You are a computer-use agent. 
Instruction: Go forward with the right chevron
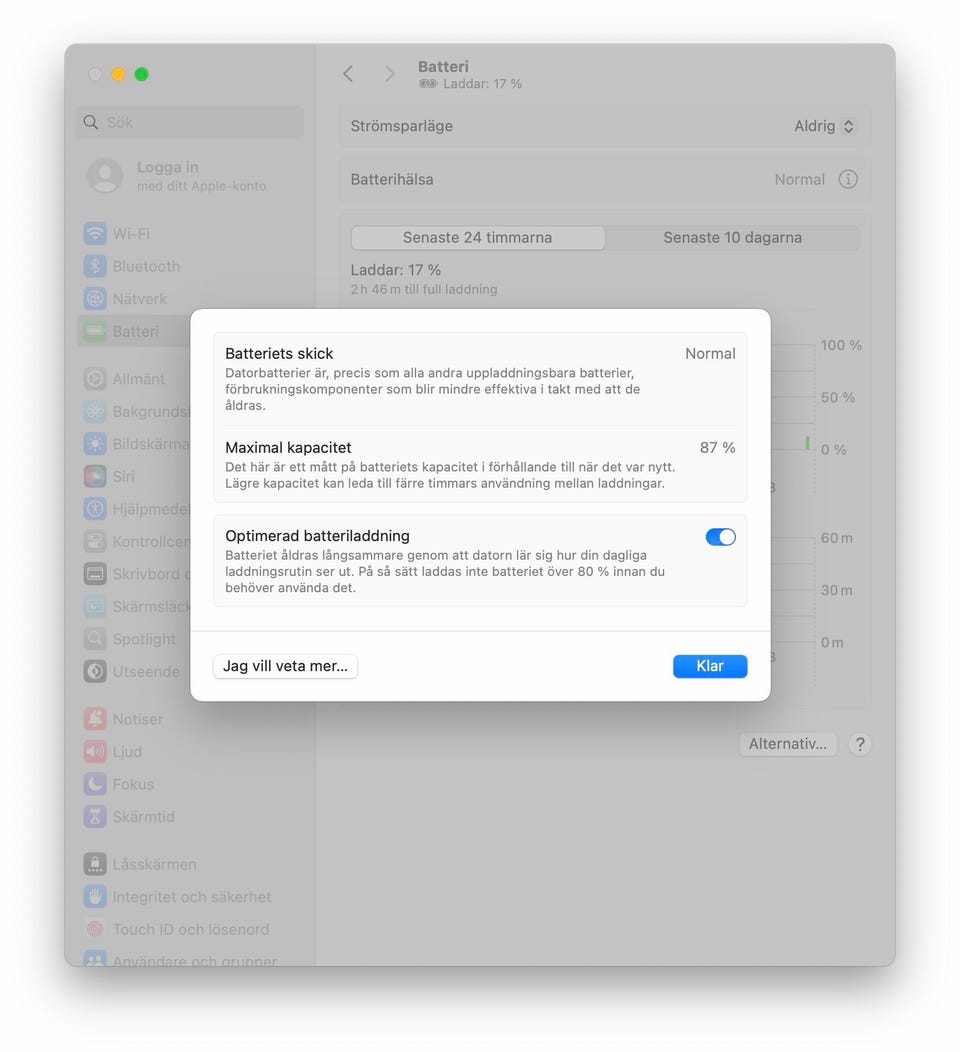[389, 74]
